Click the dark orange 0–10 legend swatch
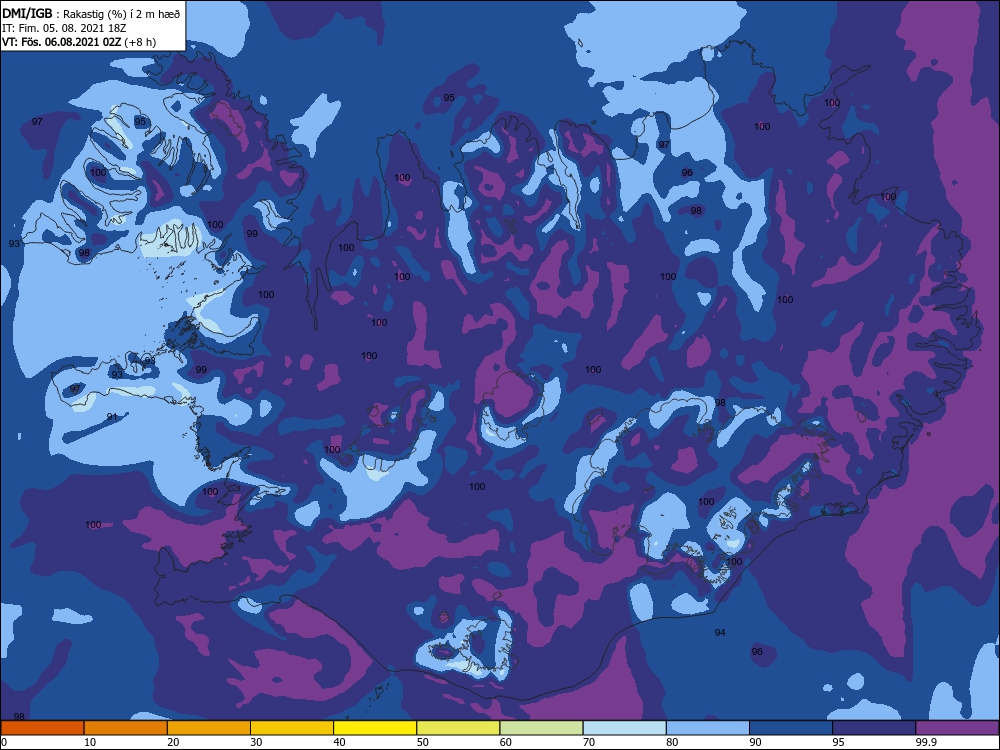Image resolution: width=1000 pixels, height=750 pixels. [42, 728]
